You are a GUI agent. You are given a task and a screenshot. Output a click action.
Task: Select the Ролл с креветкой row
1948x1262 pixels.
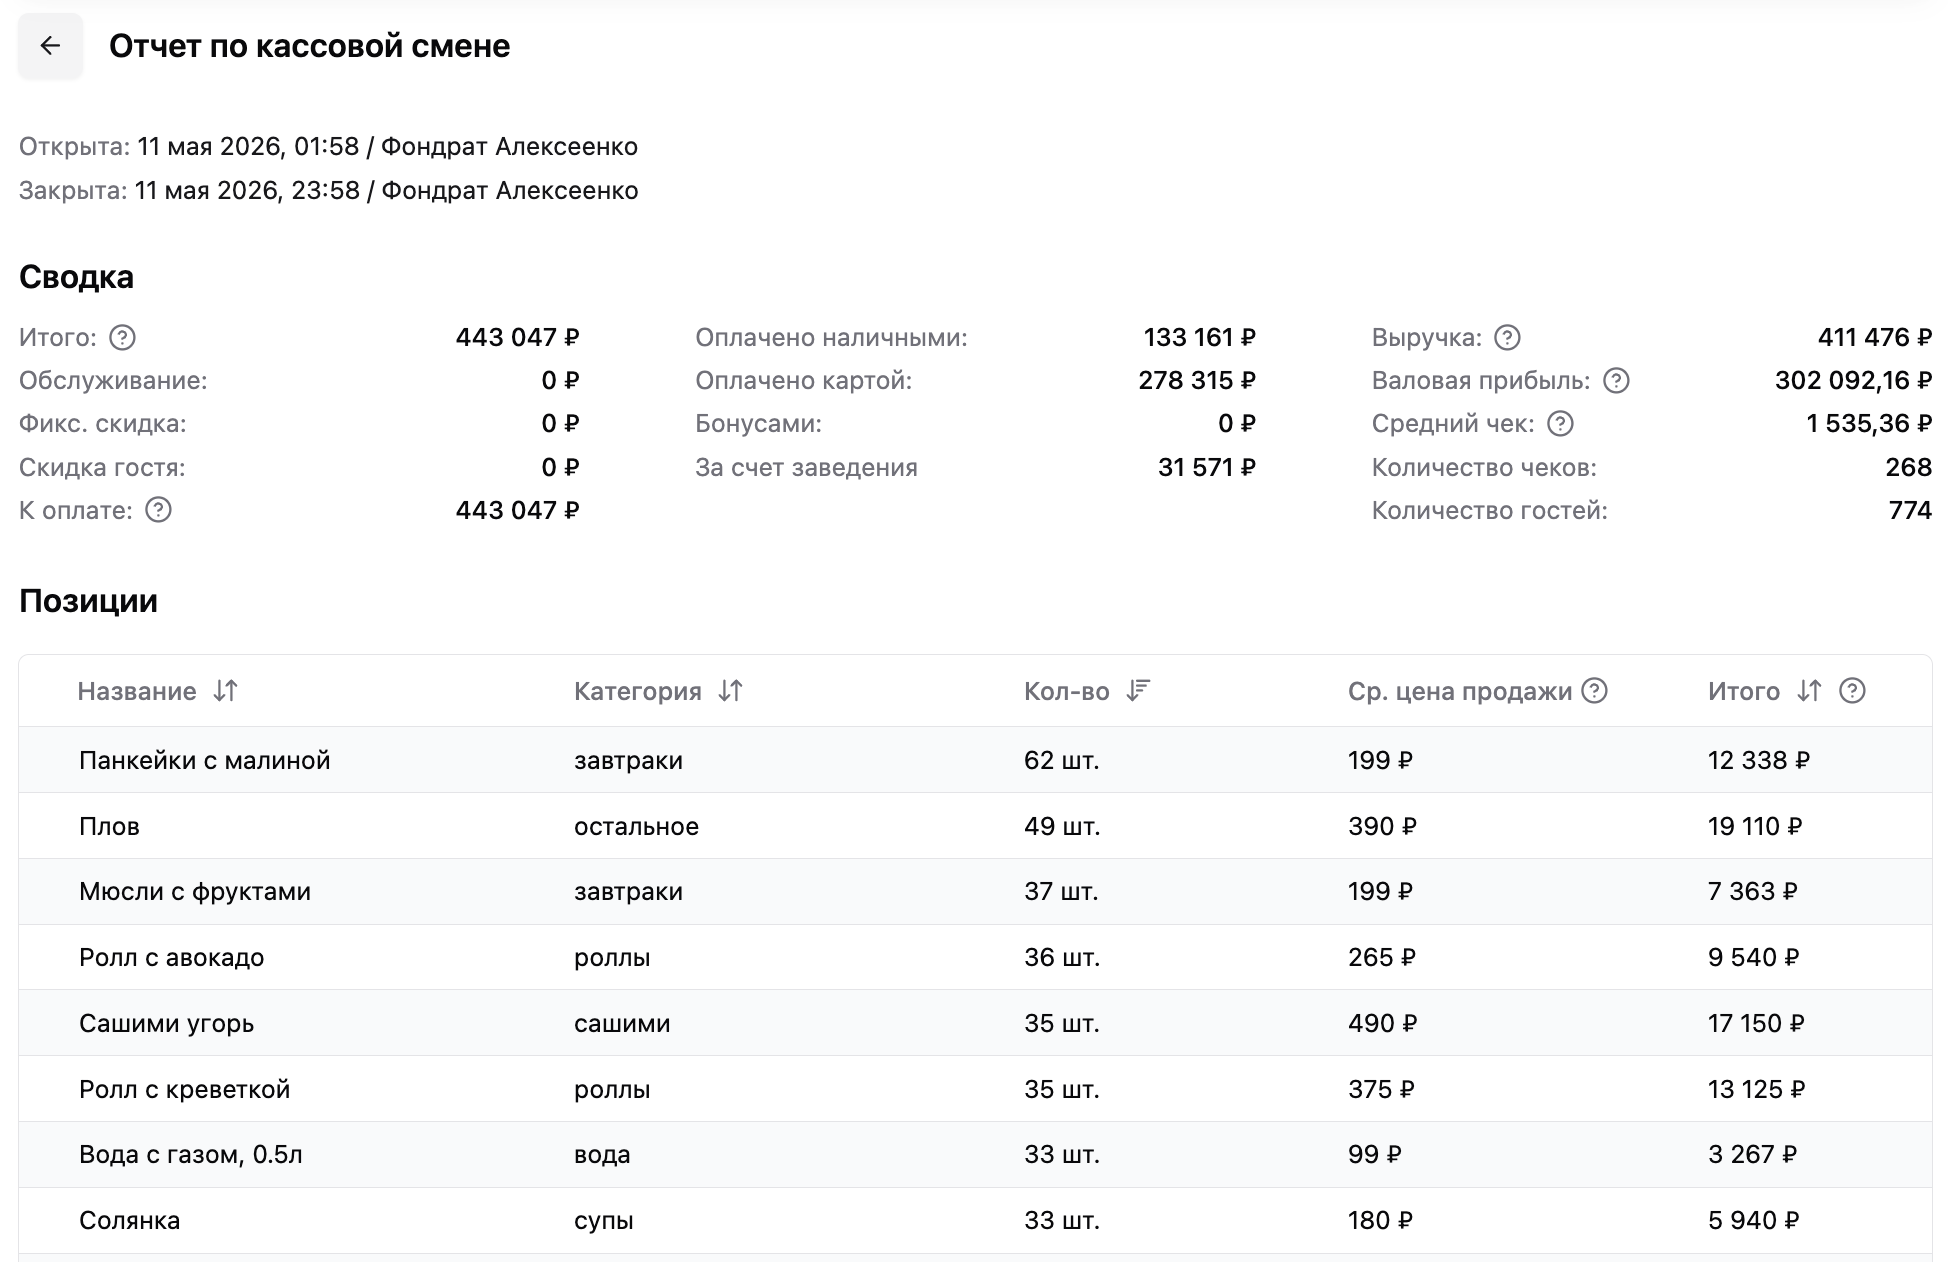975,1089
